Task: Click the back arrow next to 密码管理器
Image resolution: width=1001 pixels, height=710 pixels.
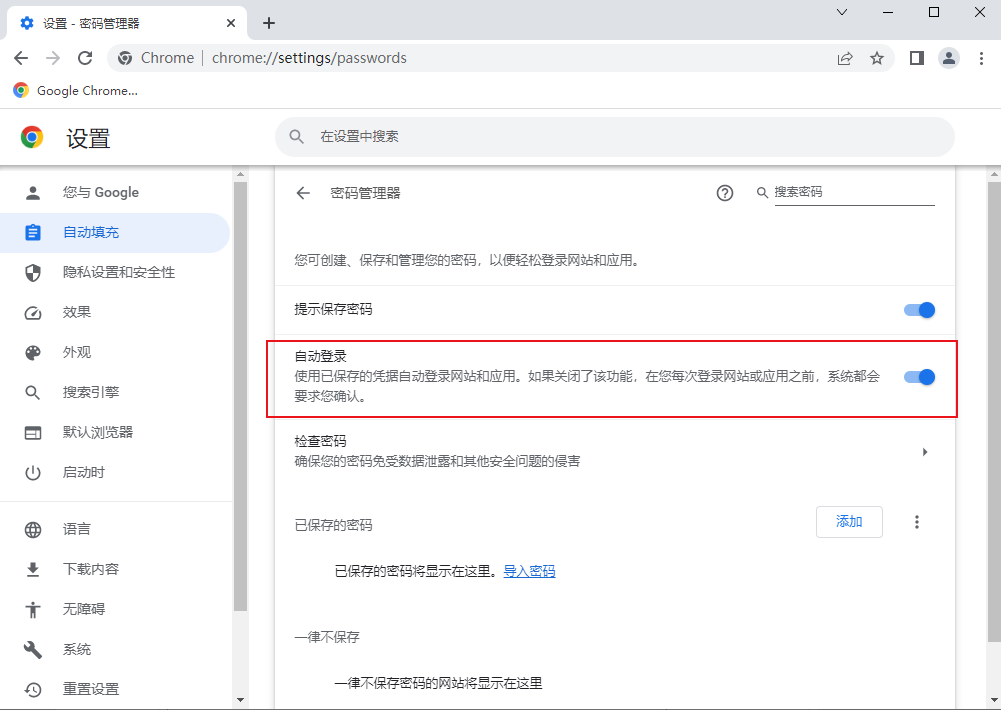Action: coord(303,192)
